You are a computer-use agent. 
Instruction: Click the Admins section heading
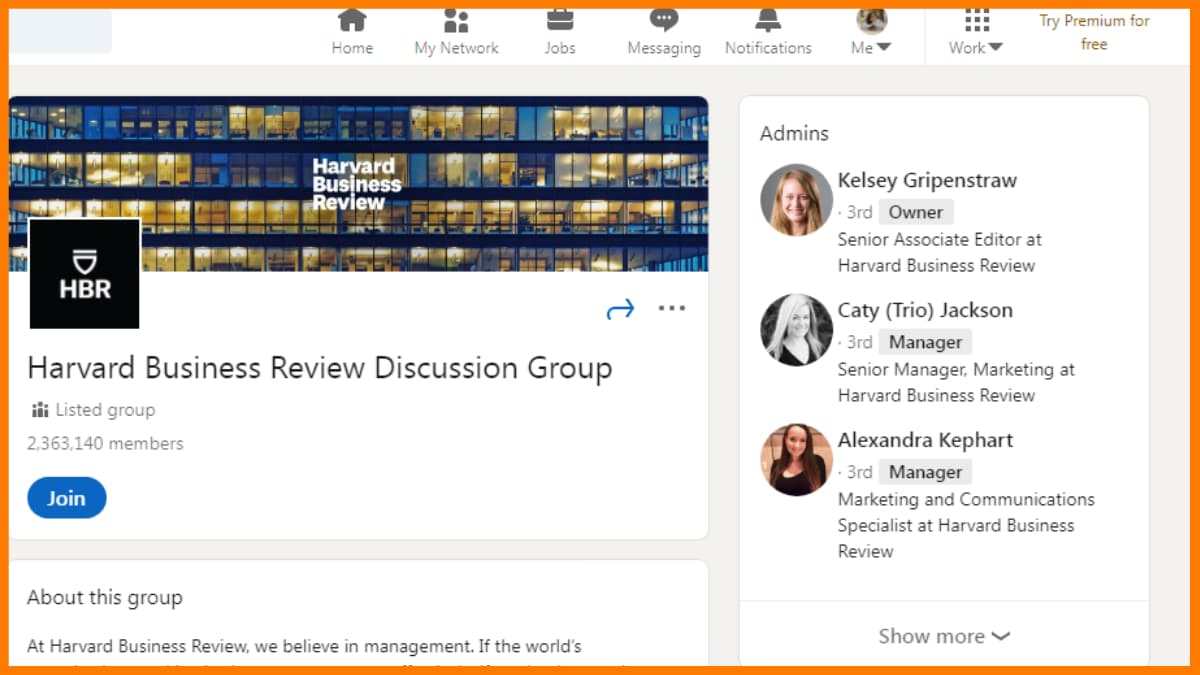794,133
